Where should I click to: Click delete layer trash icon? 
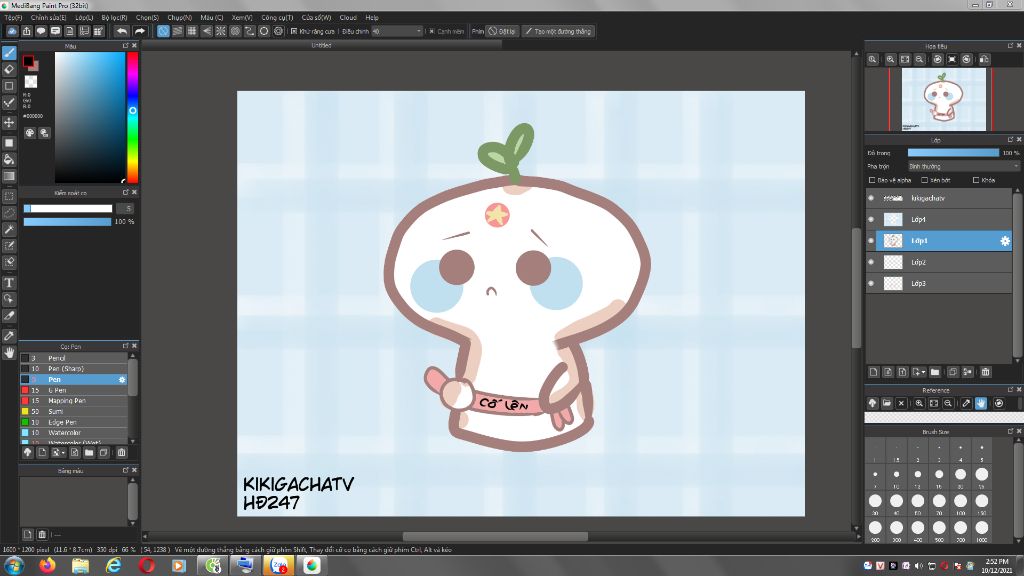click(985, 372)
